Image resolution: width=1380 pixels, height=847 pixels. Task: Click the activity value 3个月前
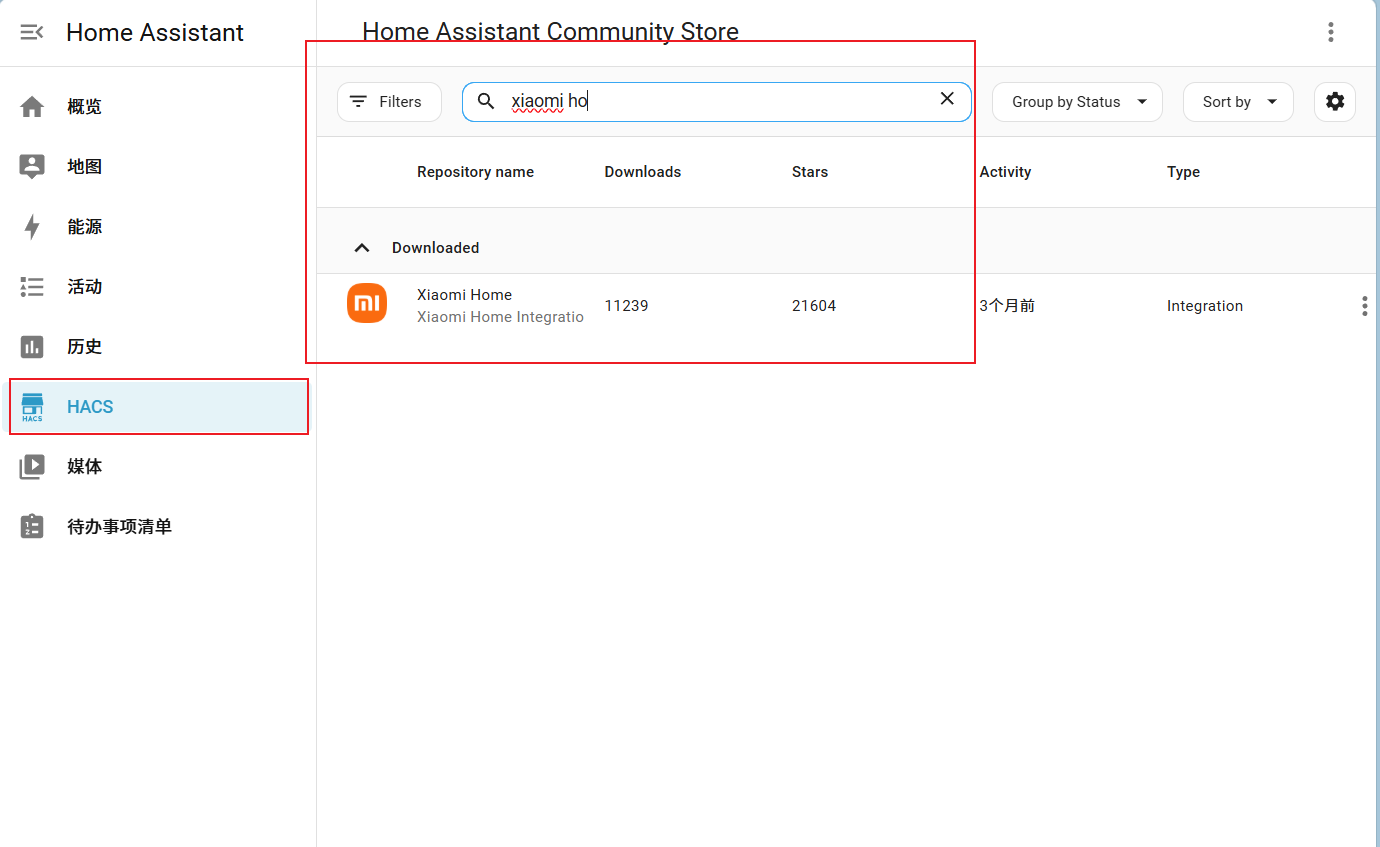click(1007, 306)
